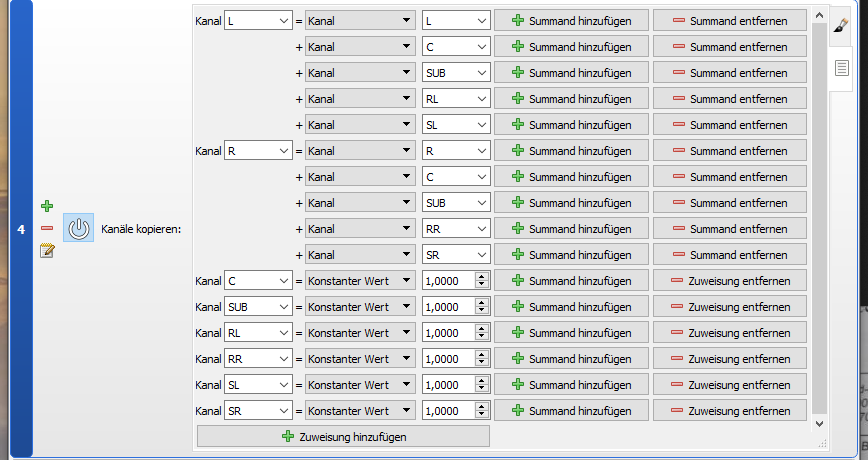Click the scrollbar up arrow in filter panel

click(820, 14)
